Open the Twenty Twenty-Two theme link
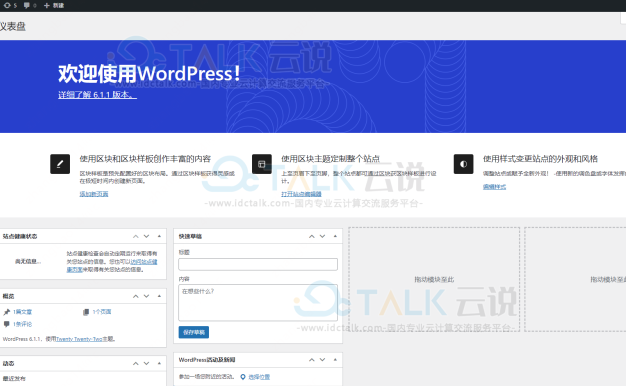 click(79, 339)
